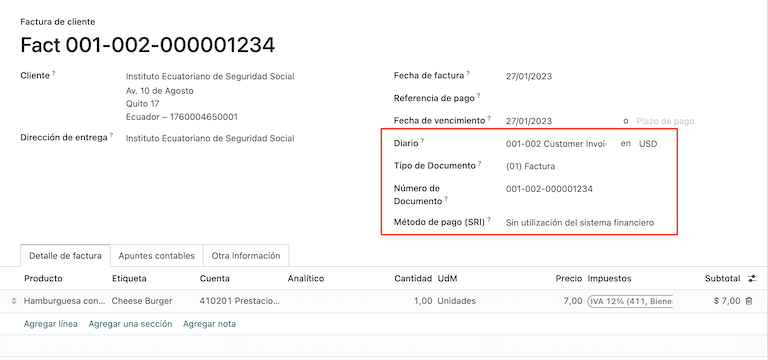
Task: Open column settings icon beside Subtotal
Action: (x=752, y=279)
